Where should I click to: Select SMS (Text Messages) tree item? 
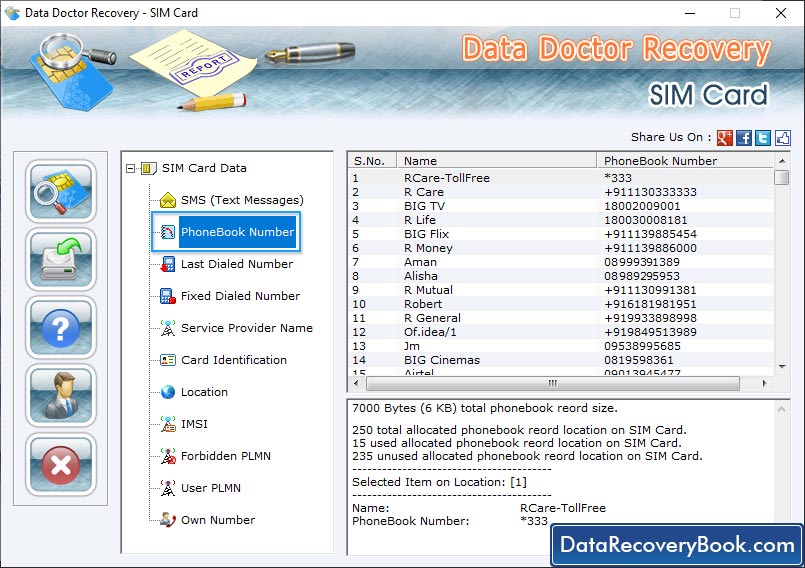tap(242, 200)
